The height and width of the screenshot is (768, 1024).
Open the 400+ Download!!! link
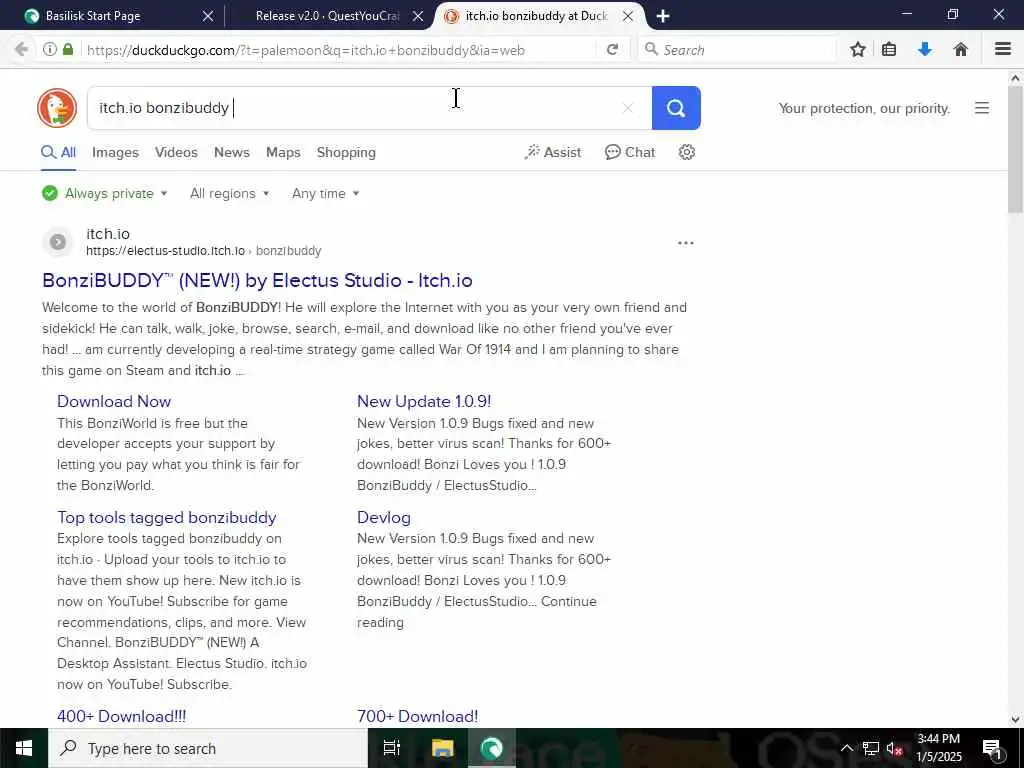[x=121, y=716]
